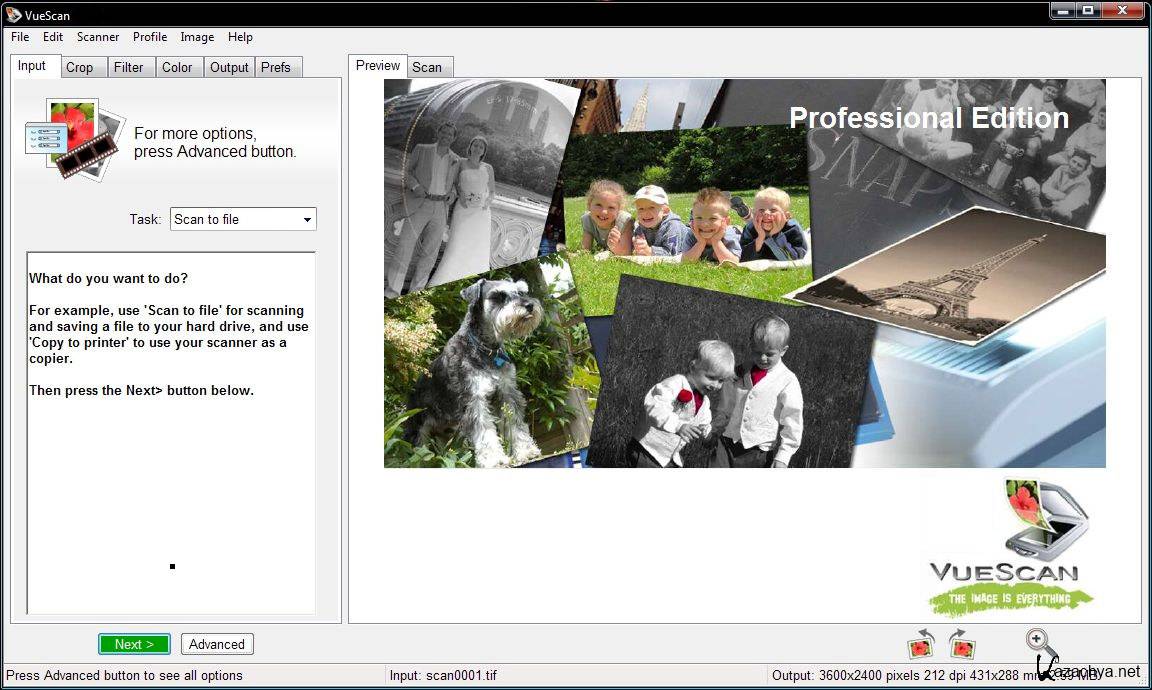Switch to the Filter tab
1152x690 pixels.
coord(129,67)
